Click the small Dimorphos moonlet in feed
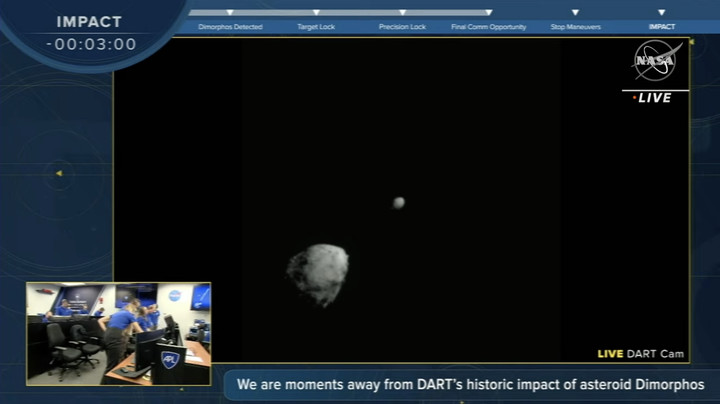The width and height of the screenshot is (720, 404). click(x=398, y=203)
